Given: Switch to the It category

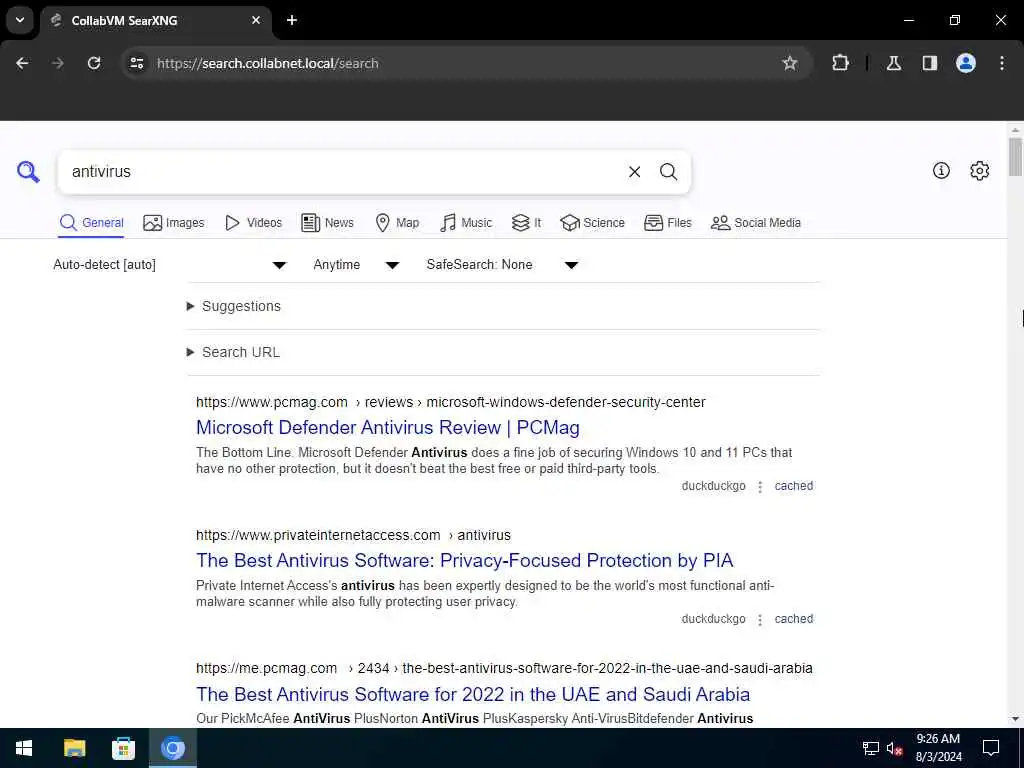Looking at the screenshot, I should click(526, 223).
